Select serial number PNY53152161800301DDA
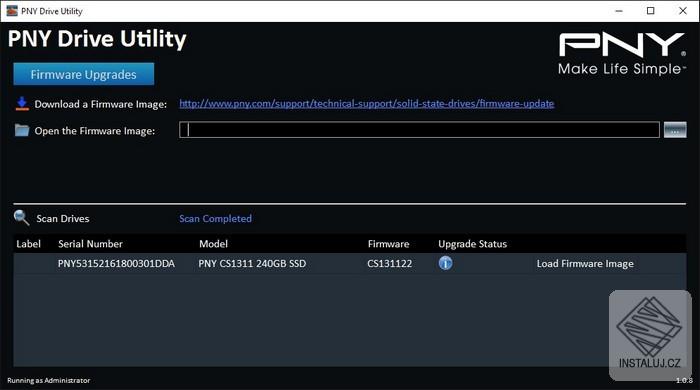700x390 pixels. (x=116, y=264)
